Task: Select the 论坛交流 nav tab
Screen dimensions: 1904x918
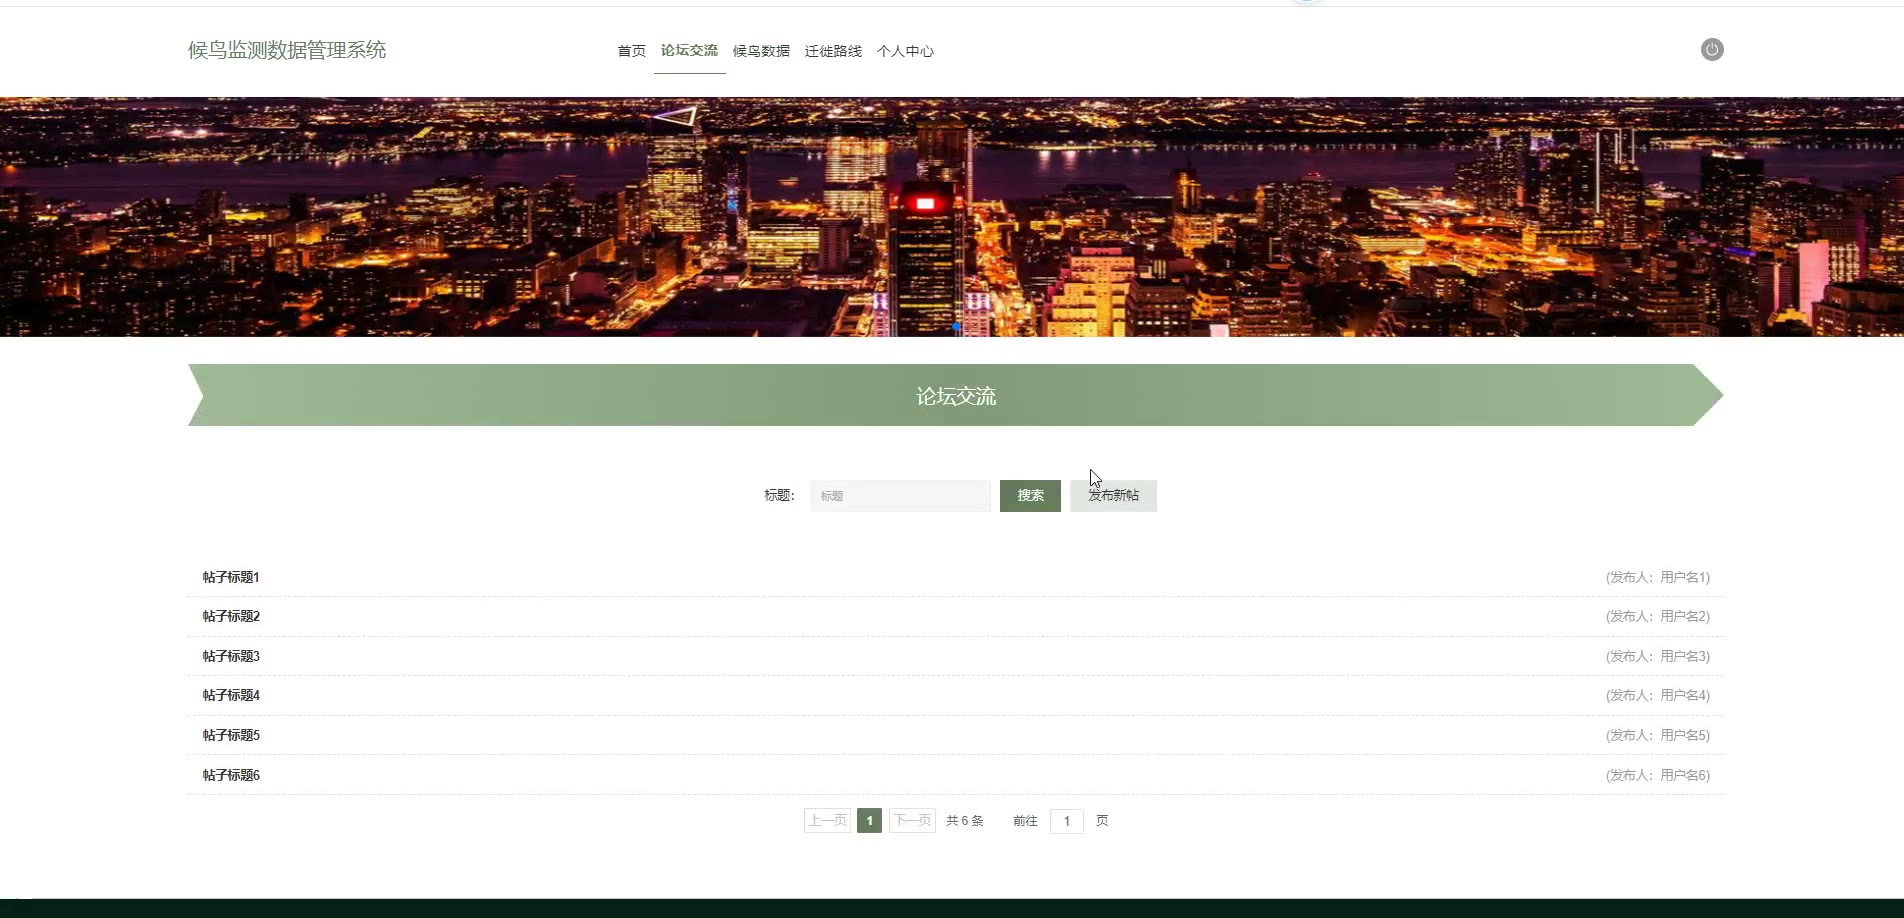Action: (x=689, y=50)
